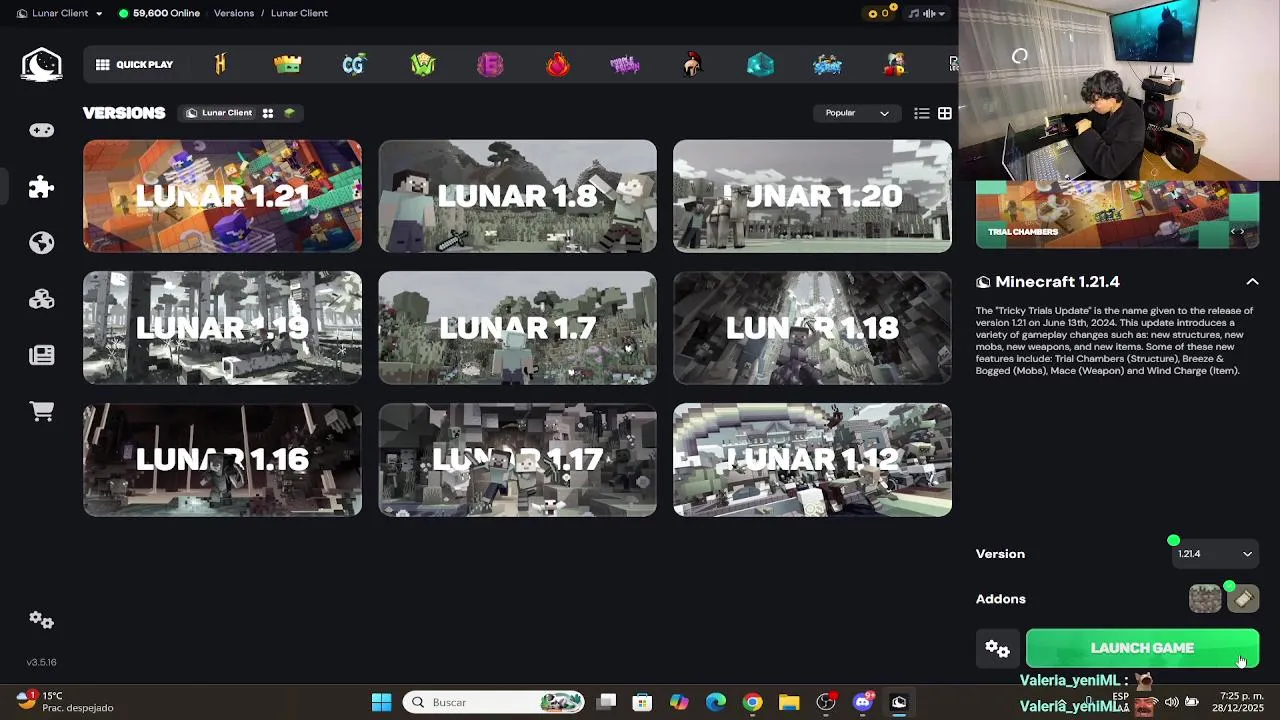
Task: Open the Popular sort dropdown
Action: click(856, 113)
